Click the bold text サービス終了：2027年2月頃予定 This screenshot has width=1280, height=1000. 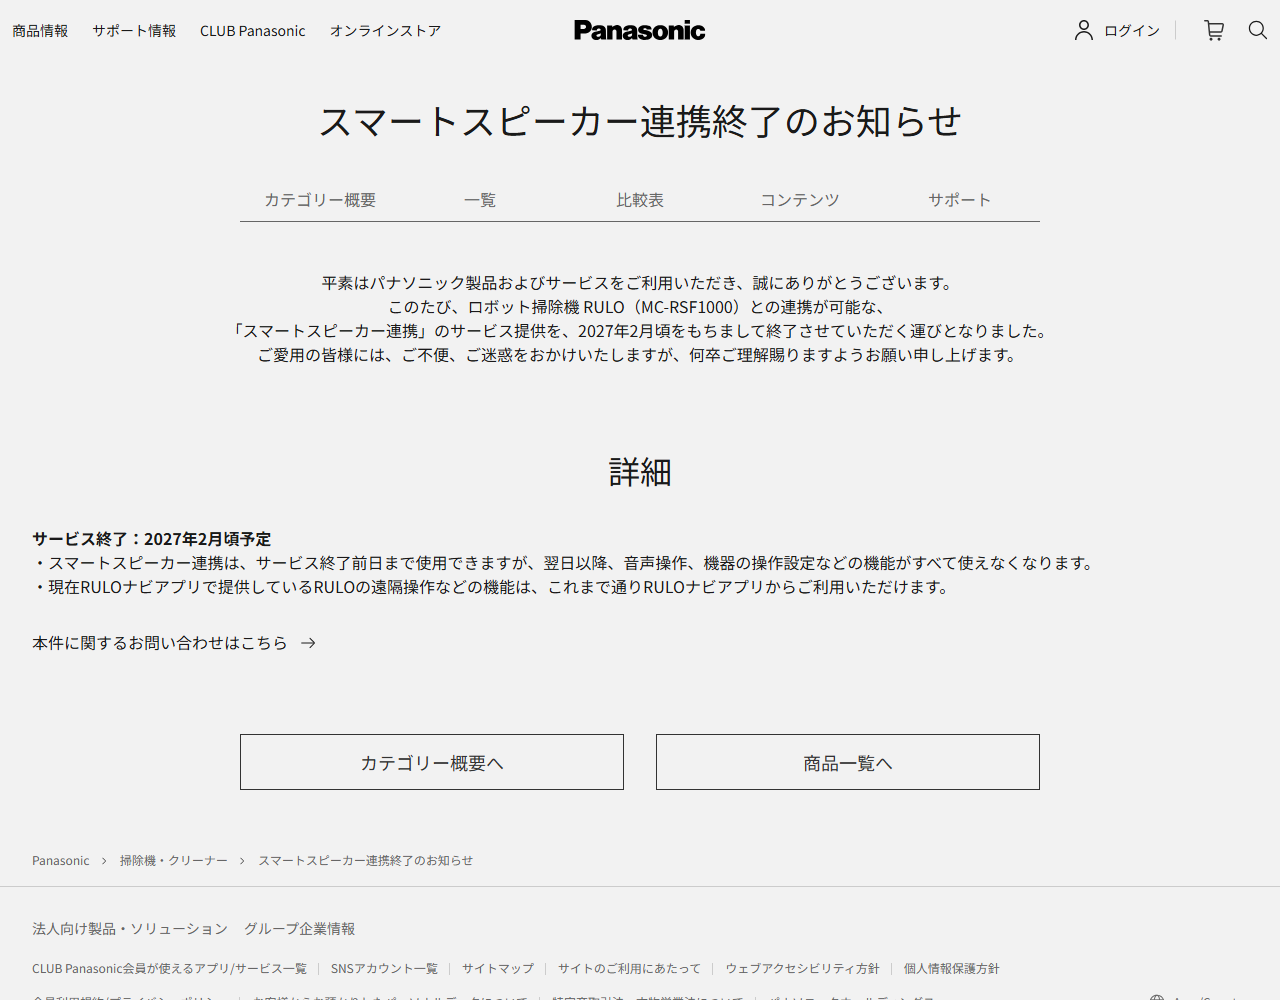(x=152, y=539)
